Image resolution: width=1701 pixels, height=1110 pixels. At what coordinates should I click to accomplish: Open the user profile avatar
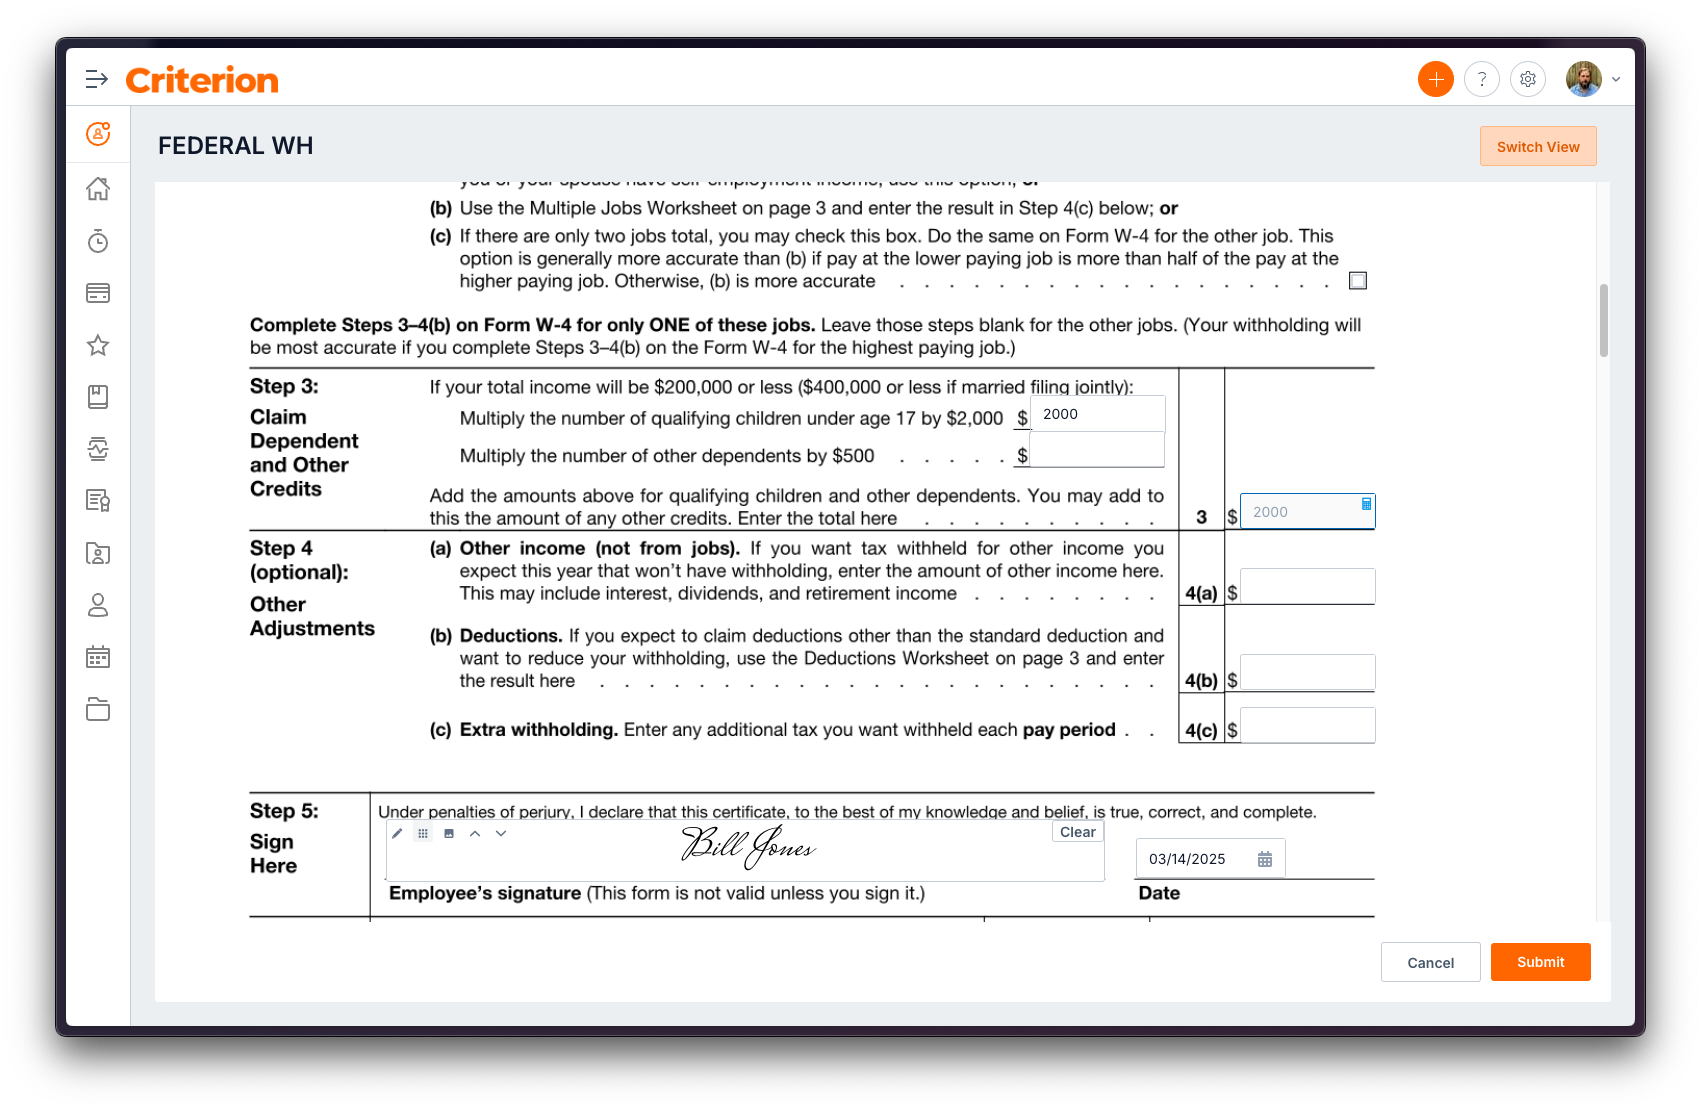1583,79
